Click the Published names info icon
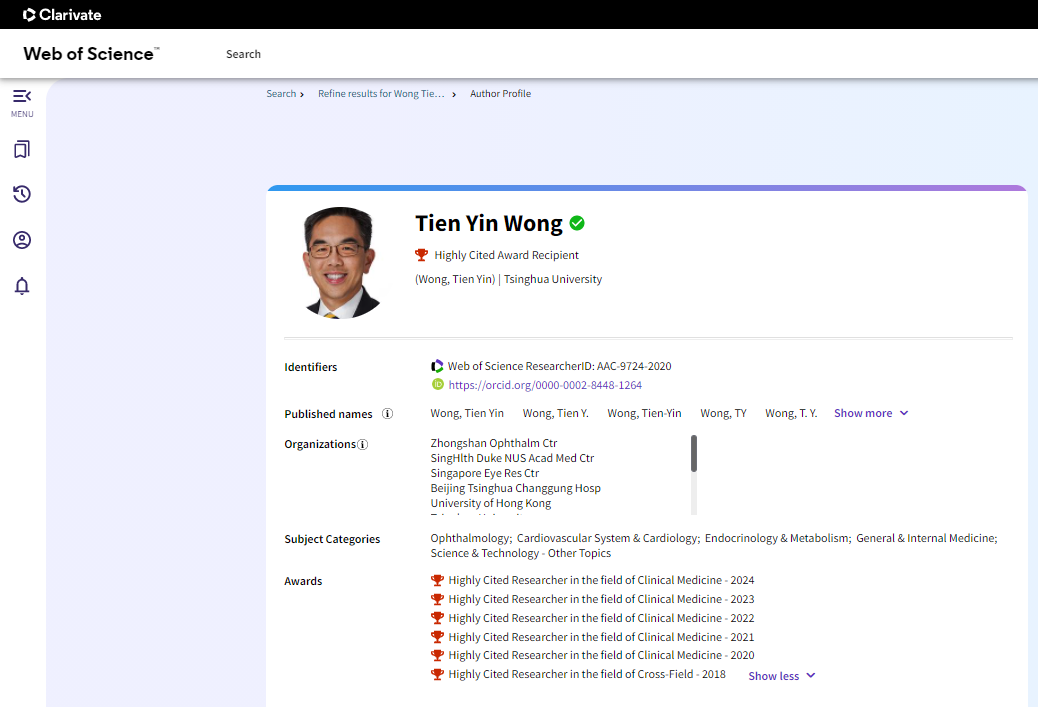1038x707 pixels. point(387,414)
